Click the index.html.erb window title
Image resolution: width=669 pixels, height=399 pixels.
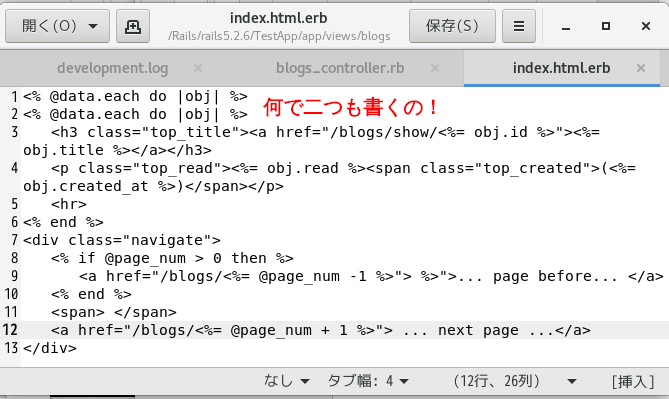click(279, 18)
